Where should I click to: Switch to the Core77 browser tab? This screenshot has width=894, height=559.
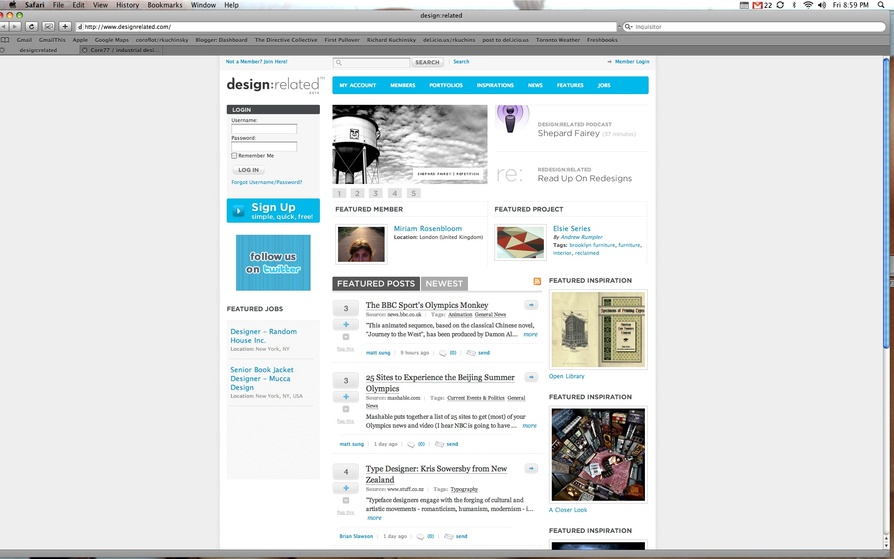(121, 50)
